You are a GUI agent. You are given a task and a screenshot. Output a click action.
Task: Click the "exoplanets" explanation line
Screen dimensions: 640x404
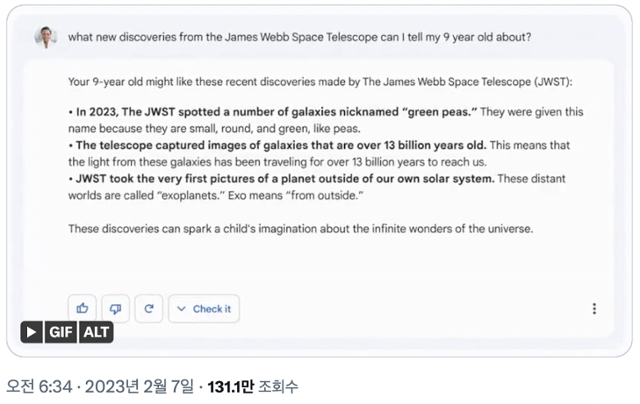click(x=216, y=195)
